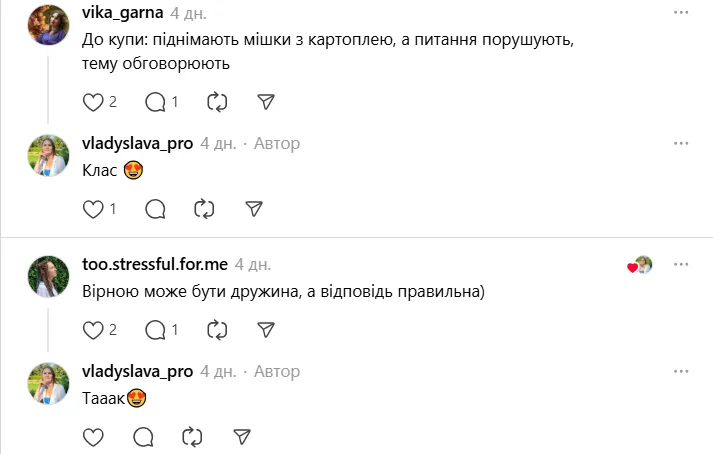
Task: Like vika_garna's comment with heart icon
Action: [93, 102]
